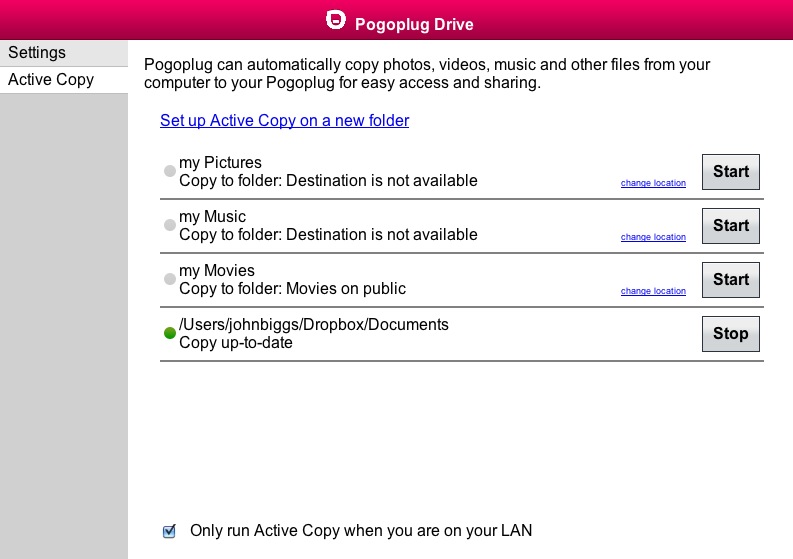This screenshot has width=793, height=559.
Task: Click the /Users/johnbiggs/Dropbox/Documents path
Action: (314, 325)
